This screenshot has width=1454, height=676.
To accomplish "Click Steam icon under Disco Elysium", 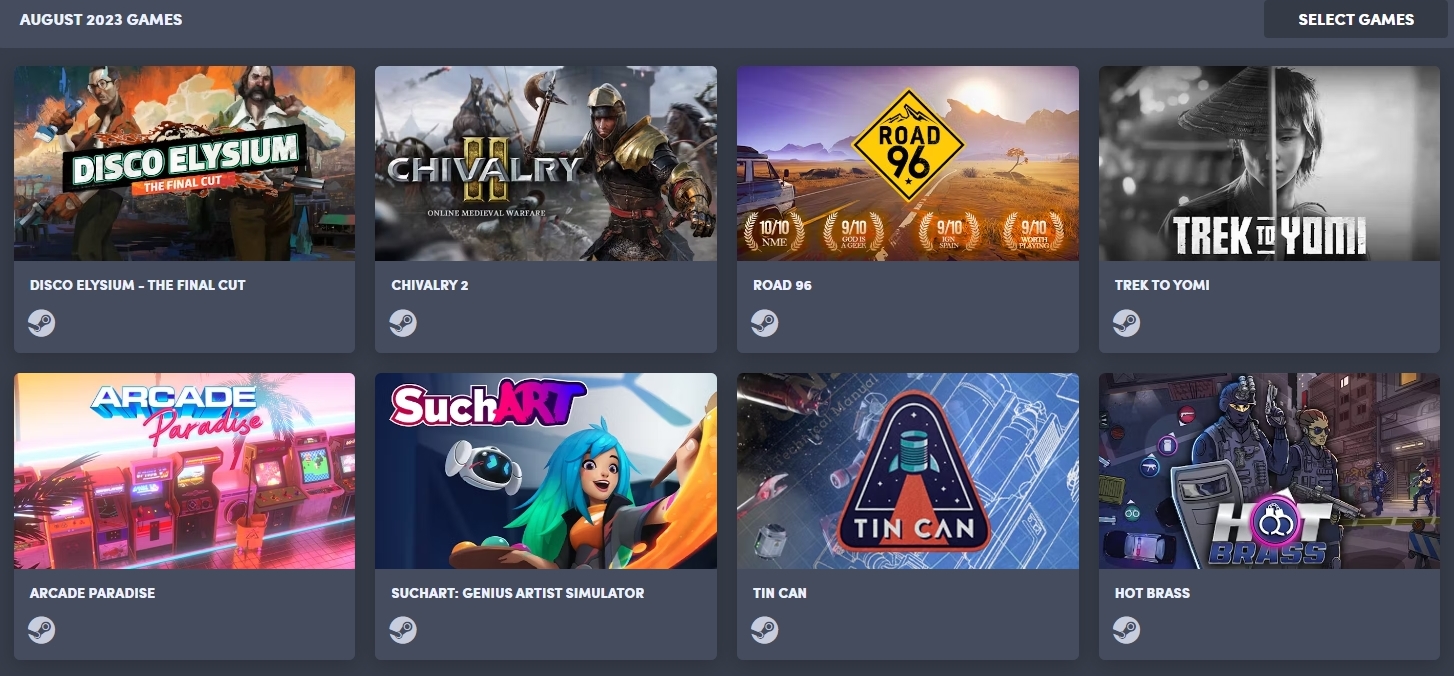I will click(42, 323).
